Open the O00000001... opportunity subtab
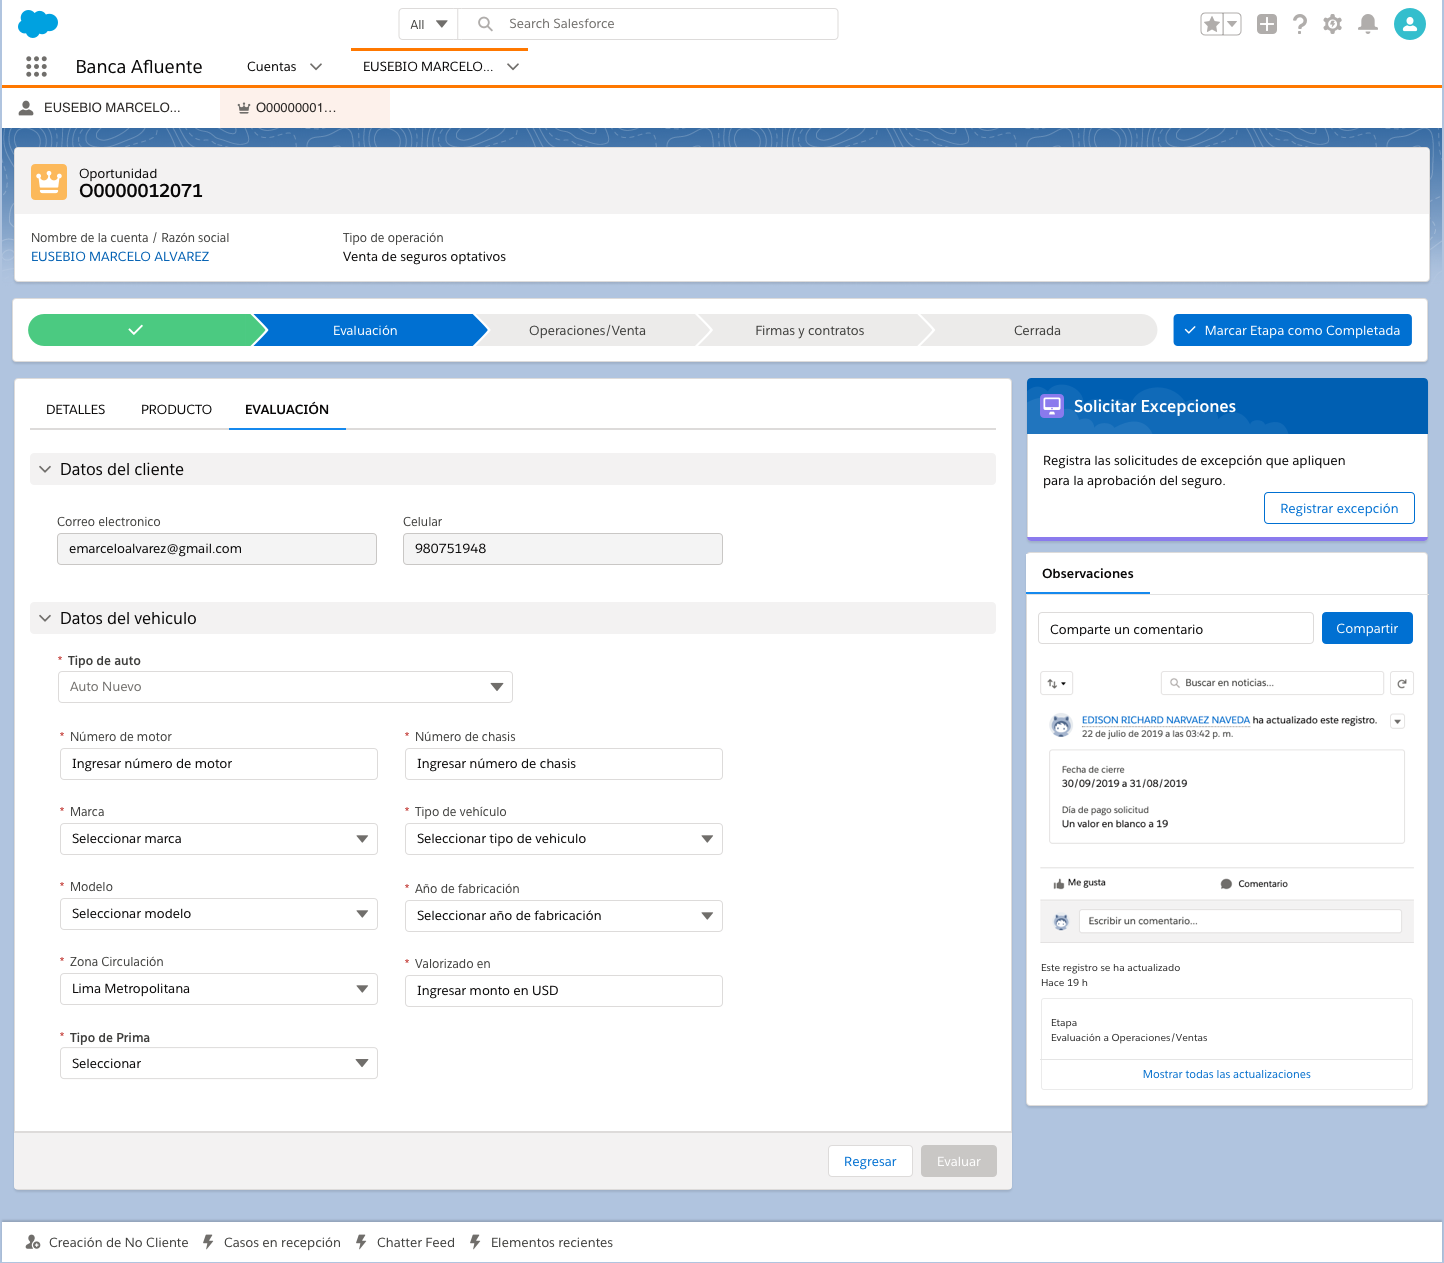1444x1263 pixels. pos(305,108)
